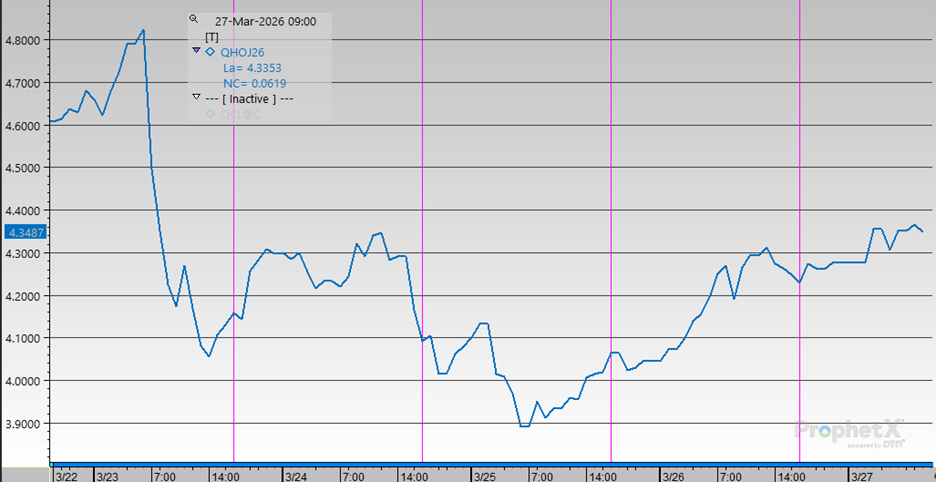This screenshot has width=936, height=482.
Task: Click the 4.3487 current price tag
Action: click(24, 232)
